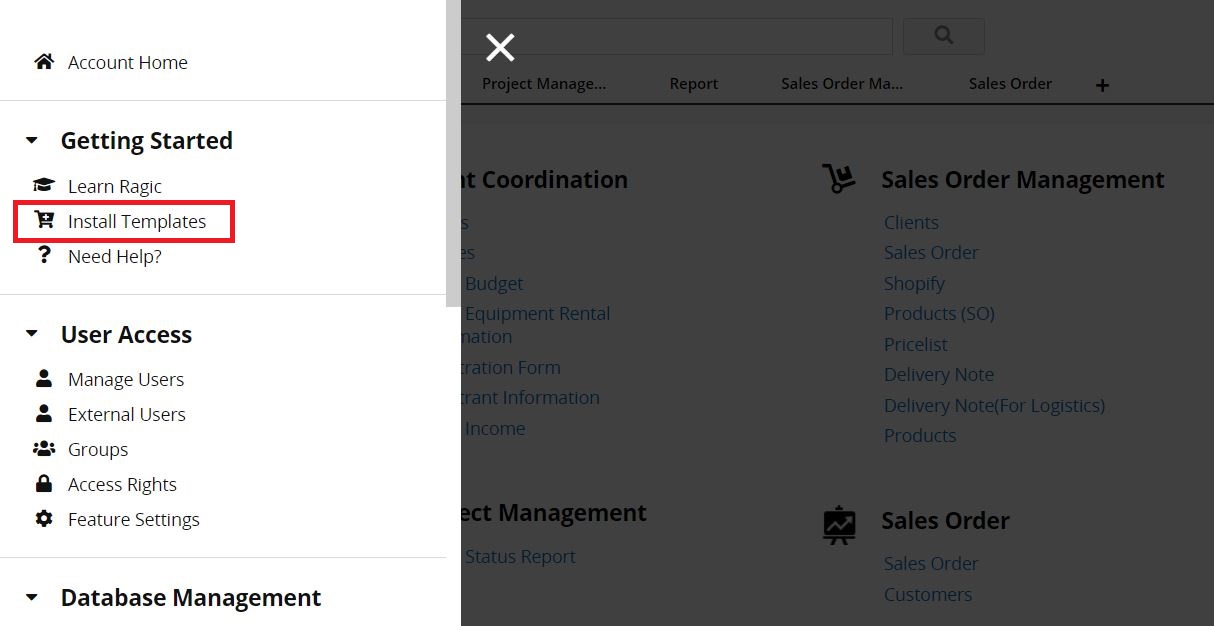Close the sidebar menu with the X
Screen dimensions: 1214x626
pyautogui.click(x=500, y=47)
